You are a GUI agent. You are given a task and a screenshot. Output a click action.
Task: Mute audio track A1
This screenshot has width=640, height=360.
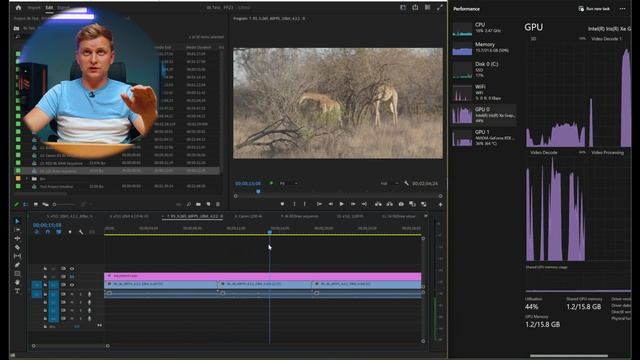pyautogui.click(x=72, y=294)
